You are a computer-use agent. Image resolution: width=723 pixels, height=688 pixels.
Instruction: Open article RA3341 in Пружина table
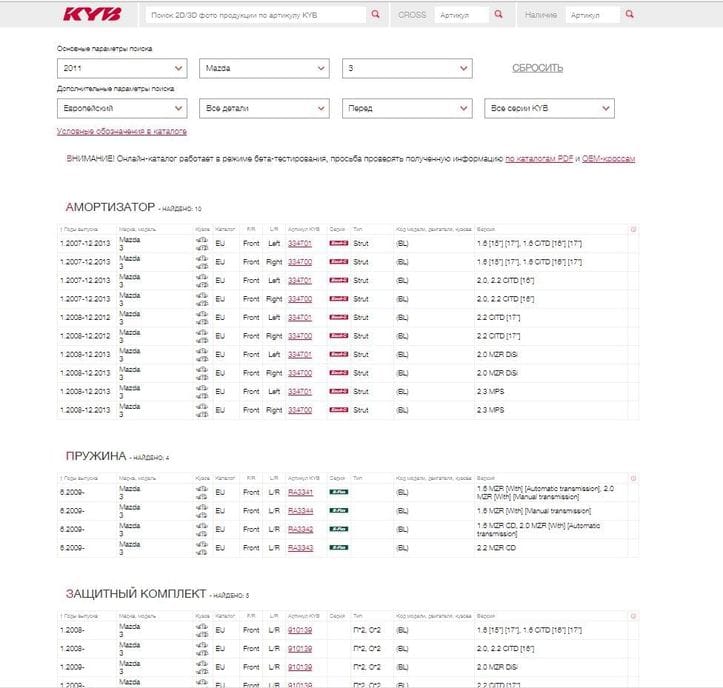pos(300,492)
